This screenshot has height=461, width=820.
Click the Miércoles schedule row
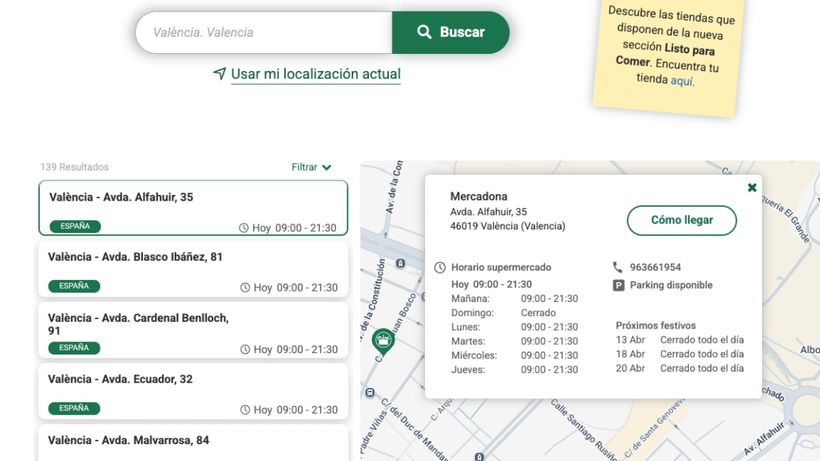[x=515, y=355]
